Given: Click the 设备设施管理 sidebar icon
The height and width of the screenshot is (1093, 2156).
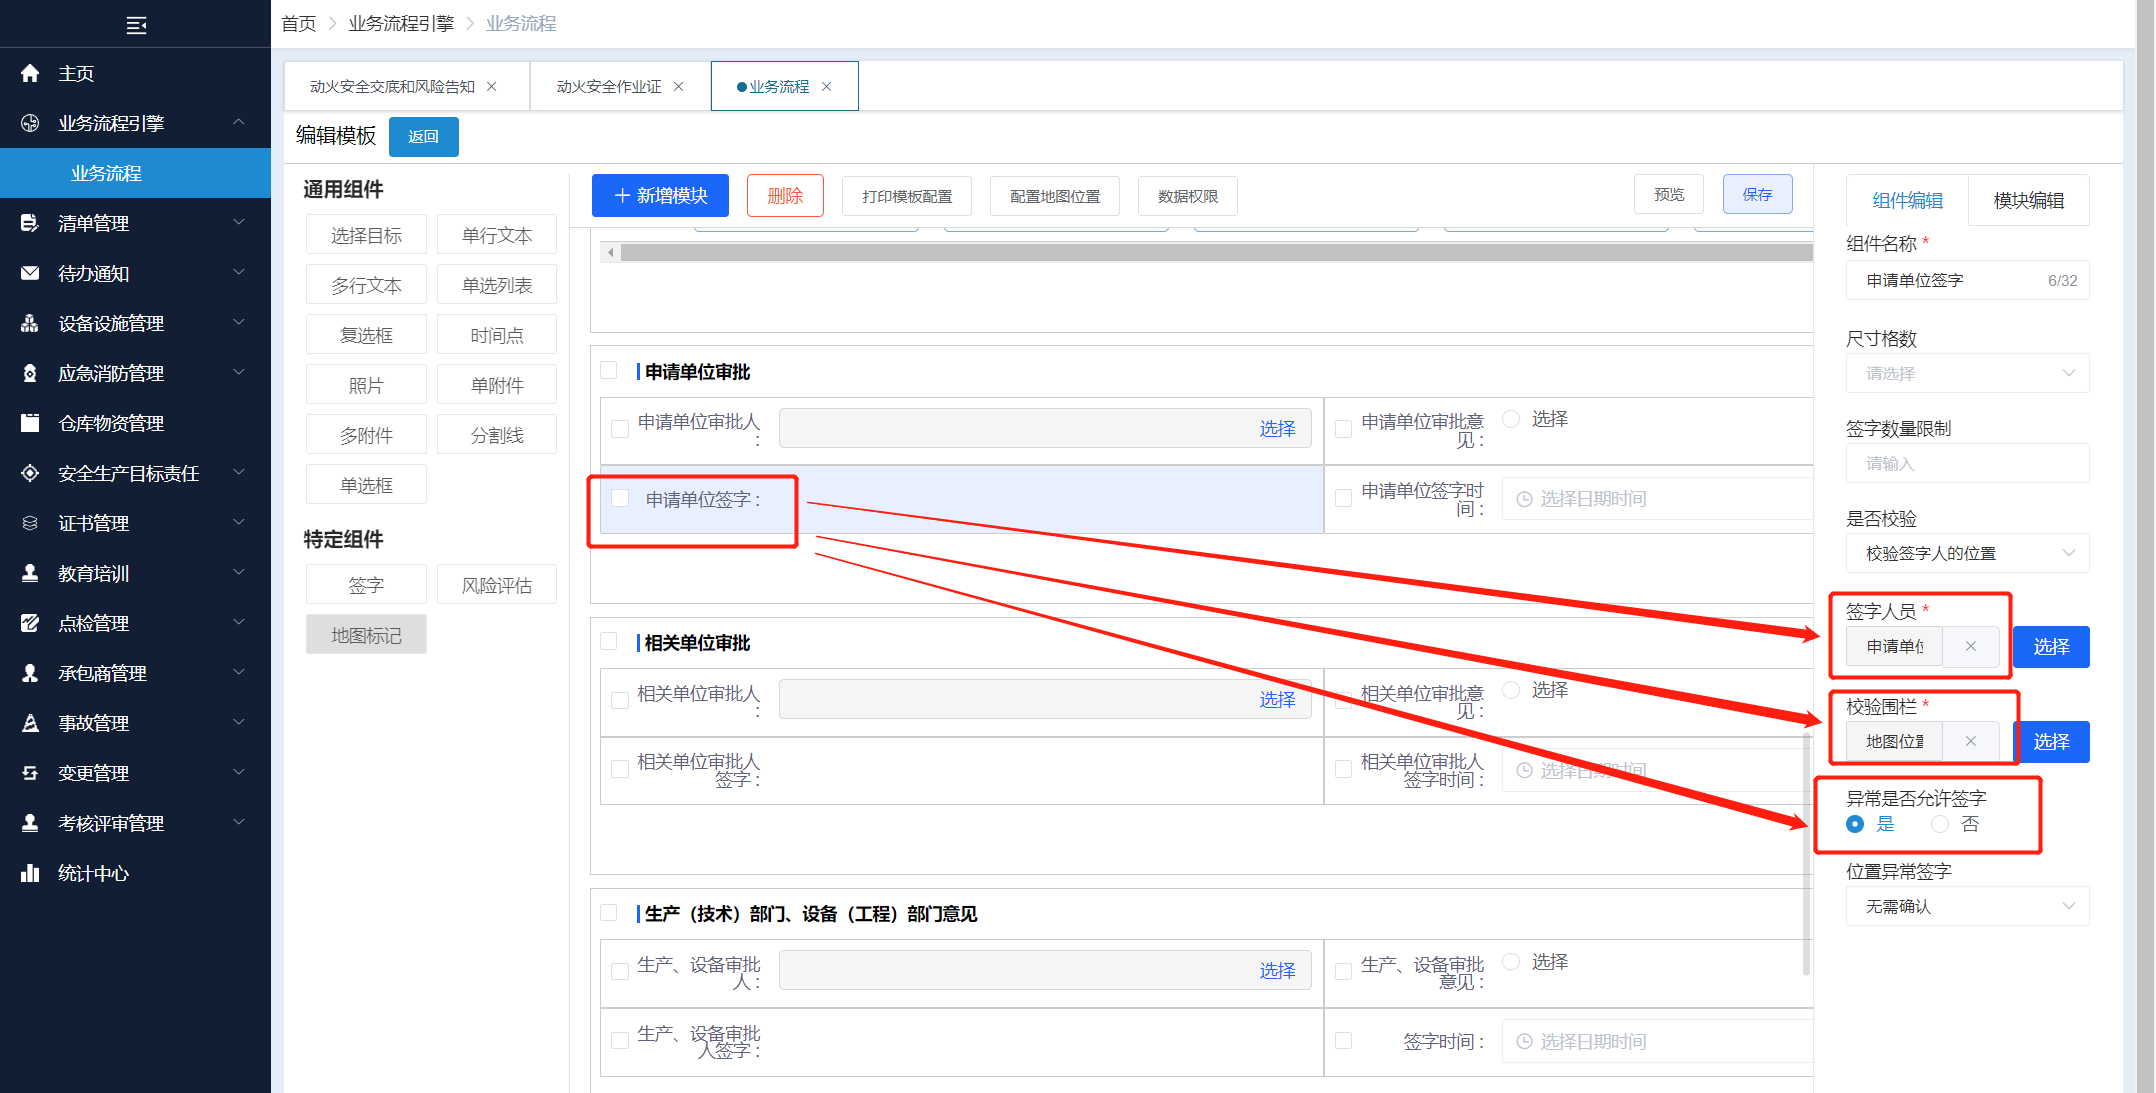Looking at the screenshot, I should click(30, 323).
